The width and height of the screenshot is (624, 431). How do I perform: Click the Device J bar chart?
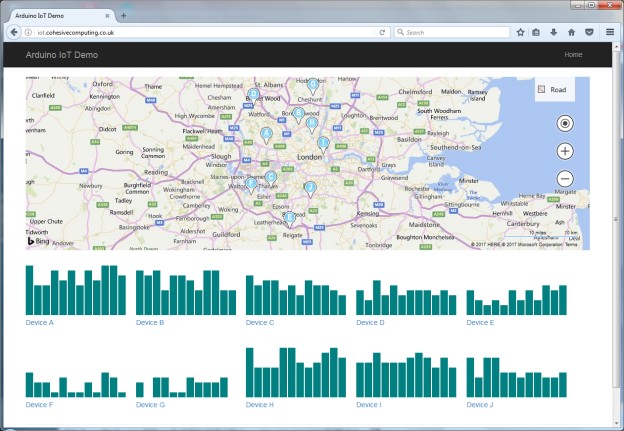(x=517, y=377)
